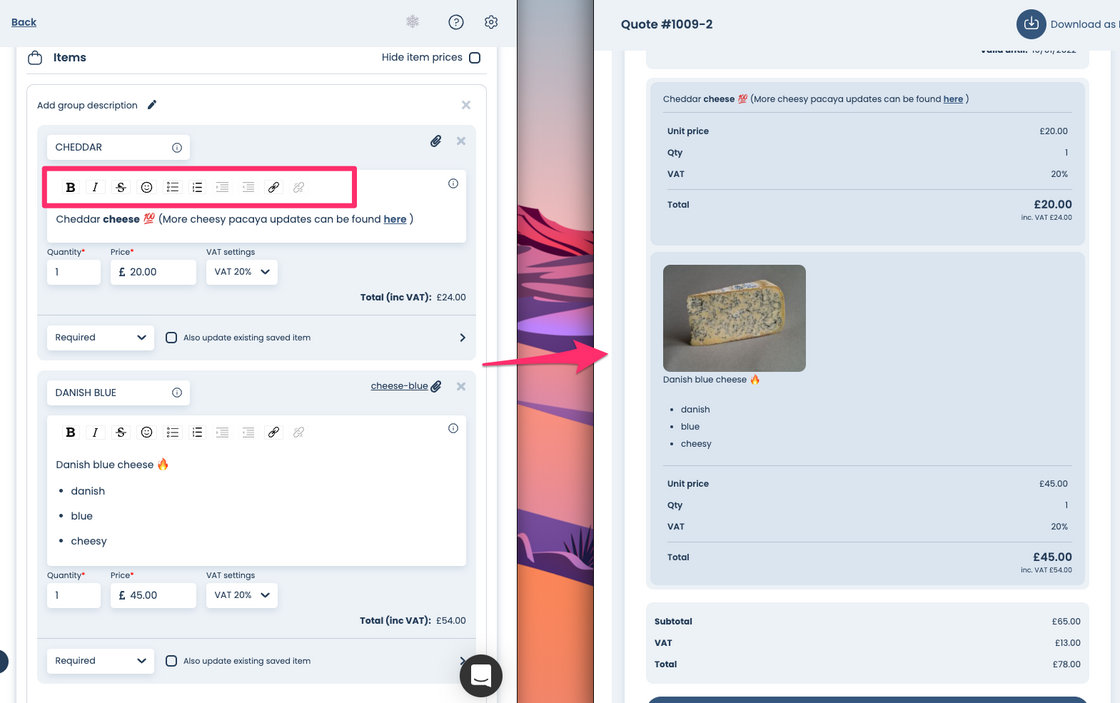
Task: Edit group description with pencil icon
Action: pos(151,105)
